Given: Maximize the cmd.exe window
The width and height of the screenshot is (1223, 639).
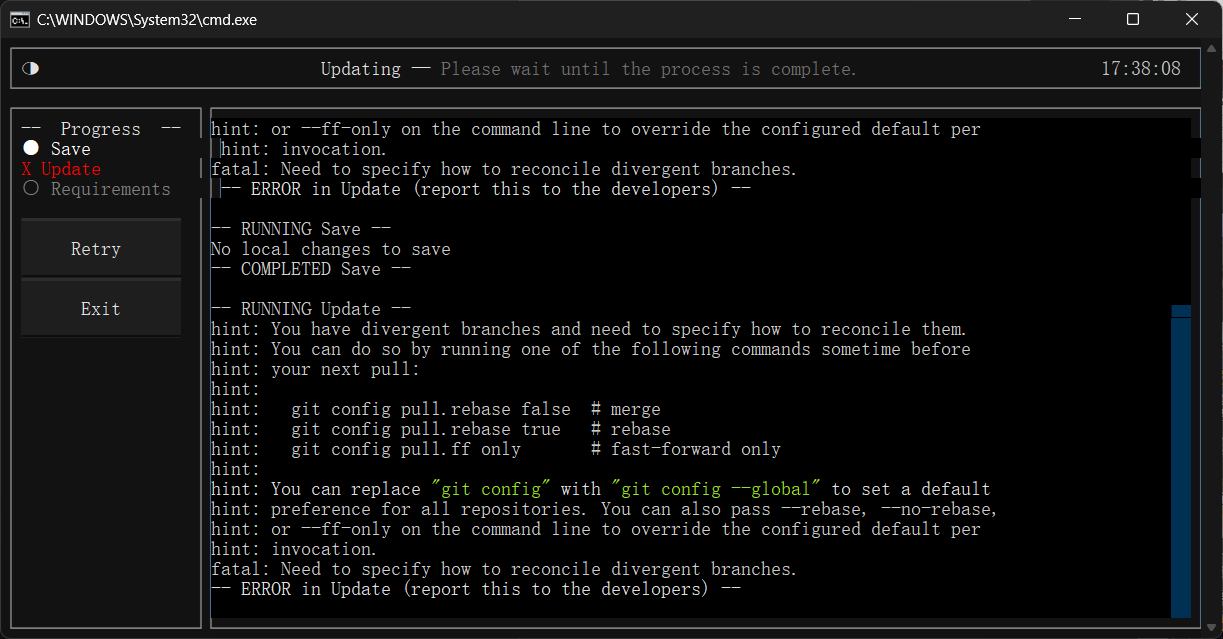Looking at the screenshot, I should click(1133, 19).
